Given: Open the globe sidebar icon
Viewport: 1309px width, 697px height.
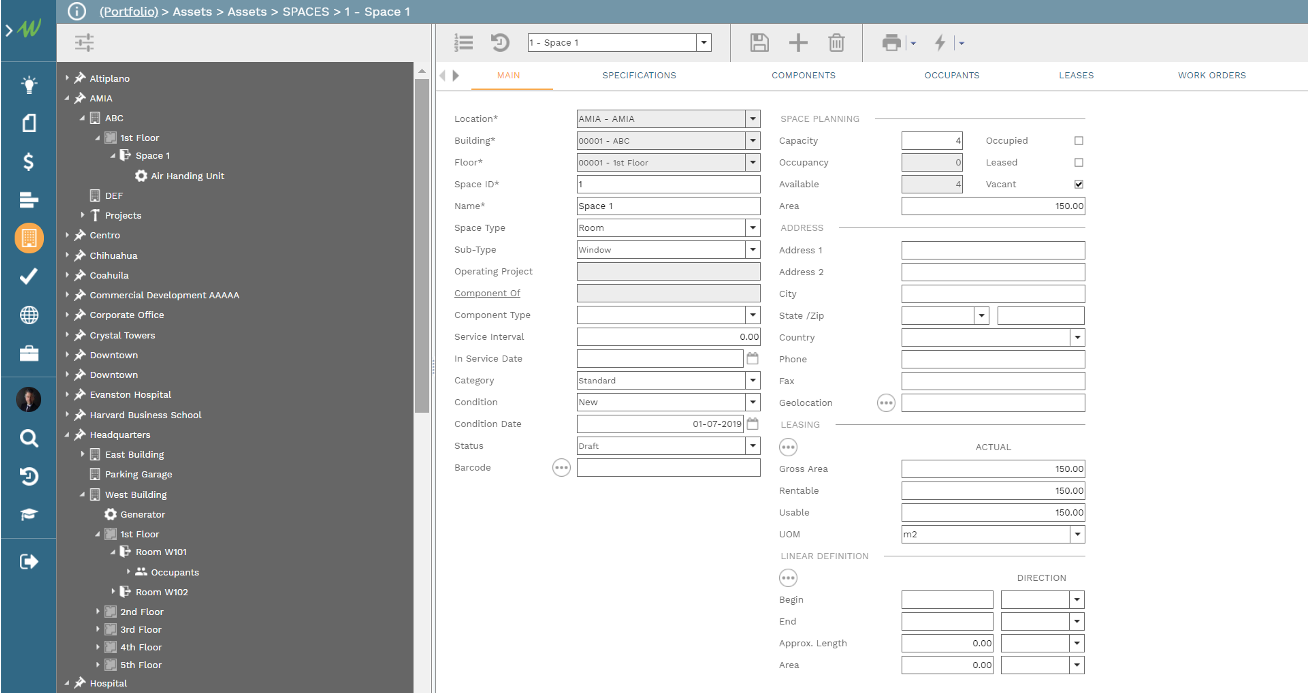Looking at the screenshot, I should 29,315.
